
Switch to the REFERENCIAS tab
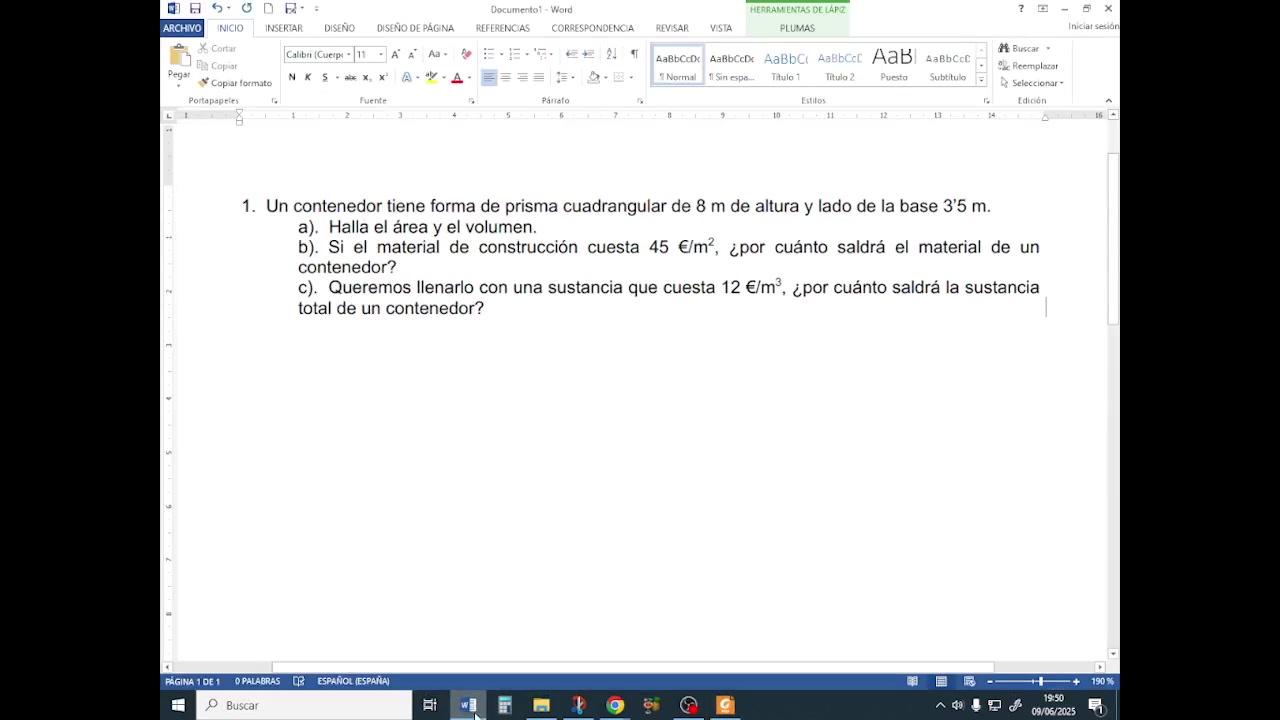[503, 28]
